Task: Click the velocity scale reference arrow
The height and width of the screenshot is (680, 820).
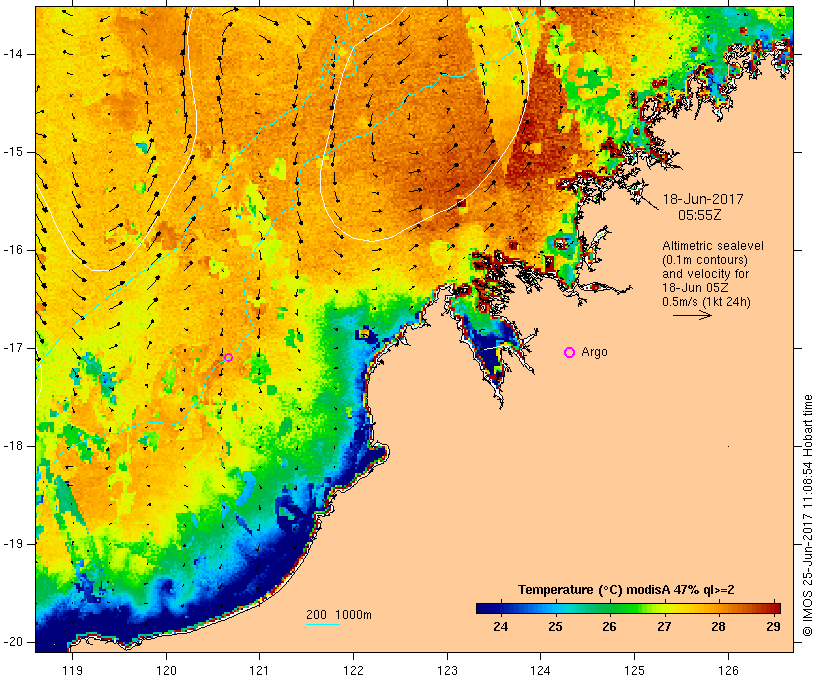Action: coord(692,315)
